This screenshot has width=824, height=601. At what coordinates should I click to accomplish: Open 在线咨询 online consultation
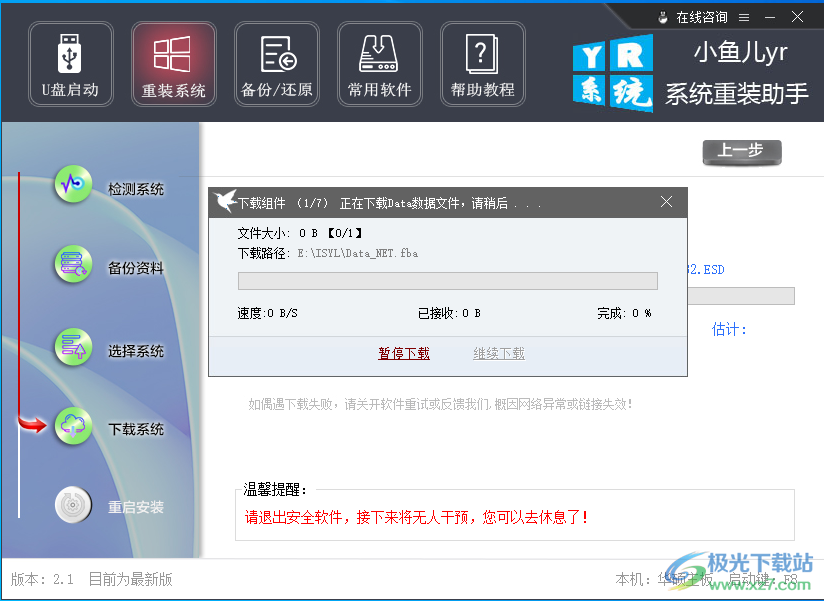coord(702,16)
